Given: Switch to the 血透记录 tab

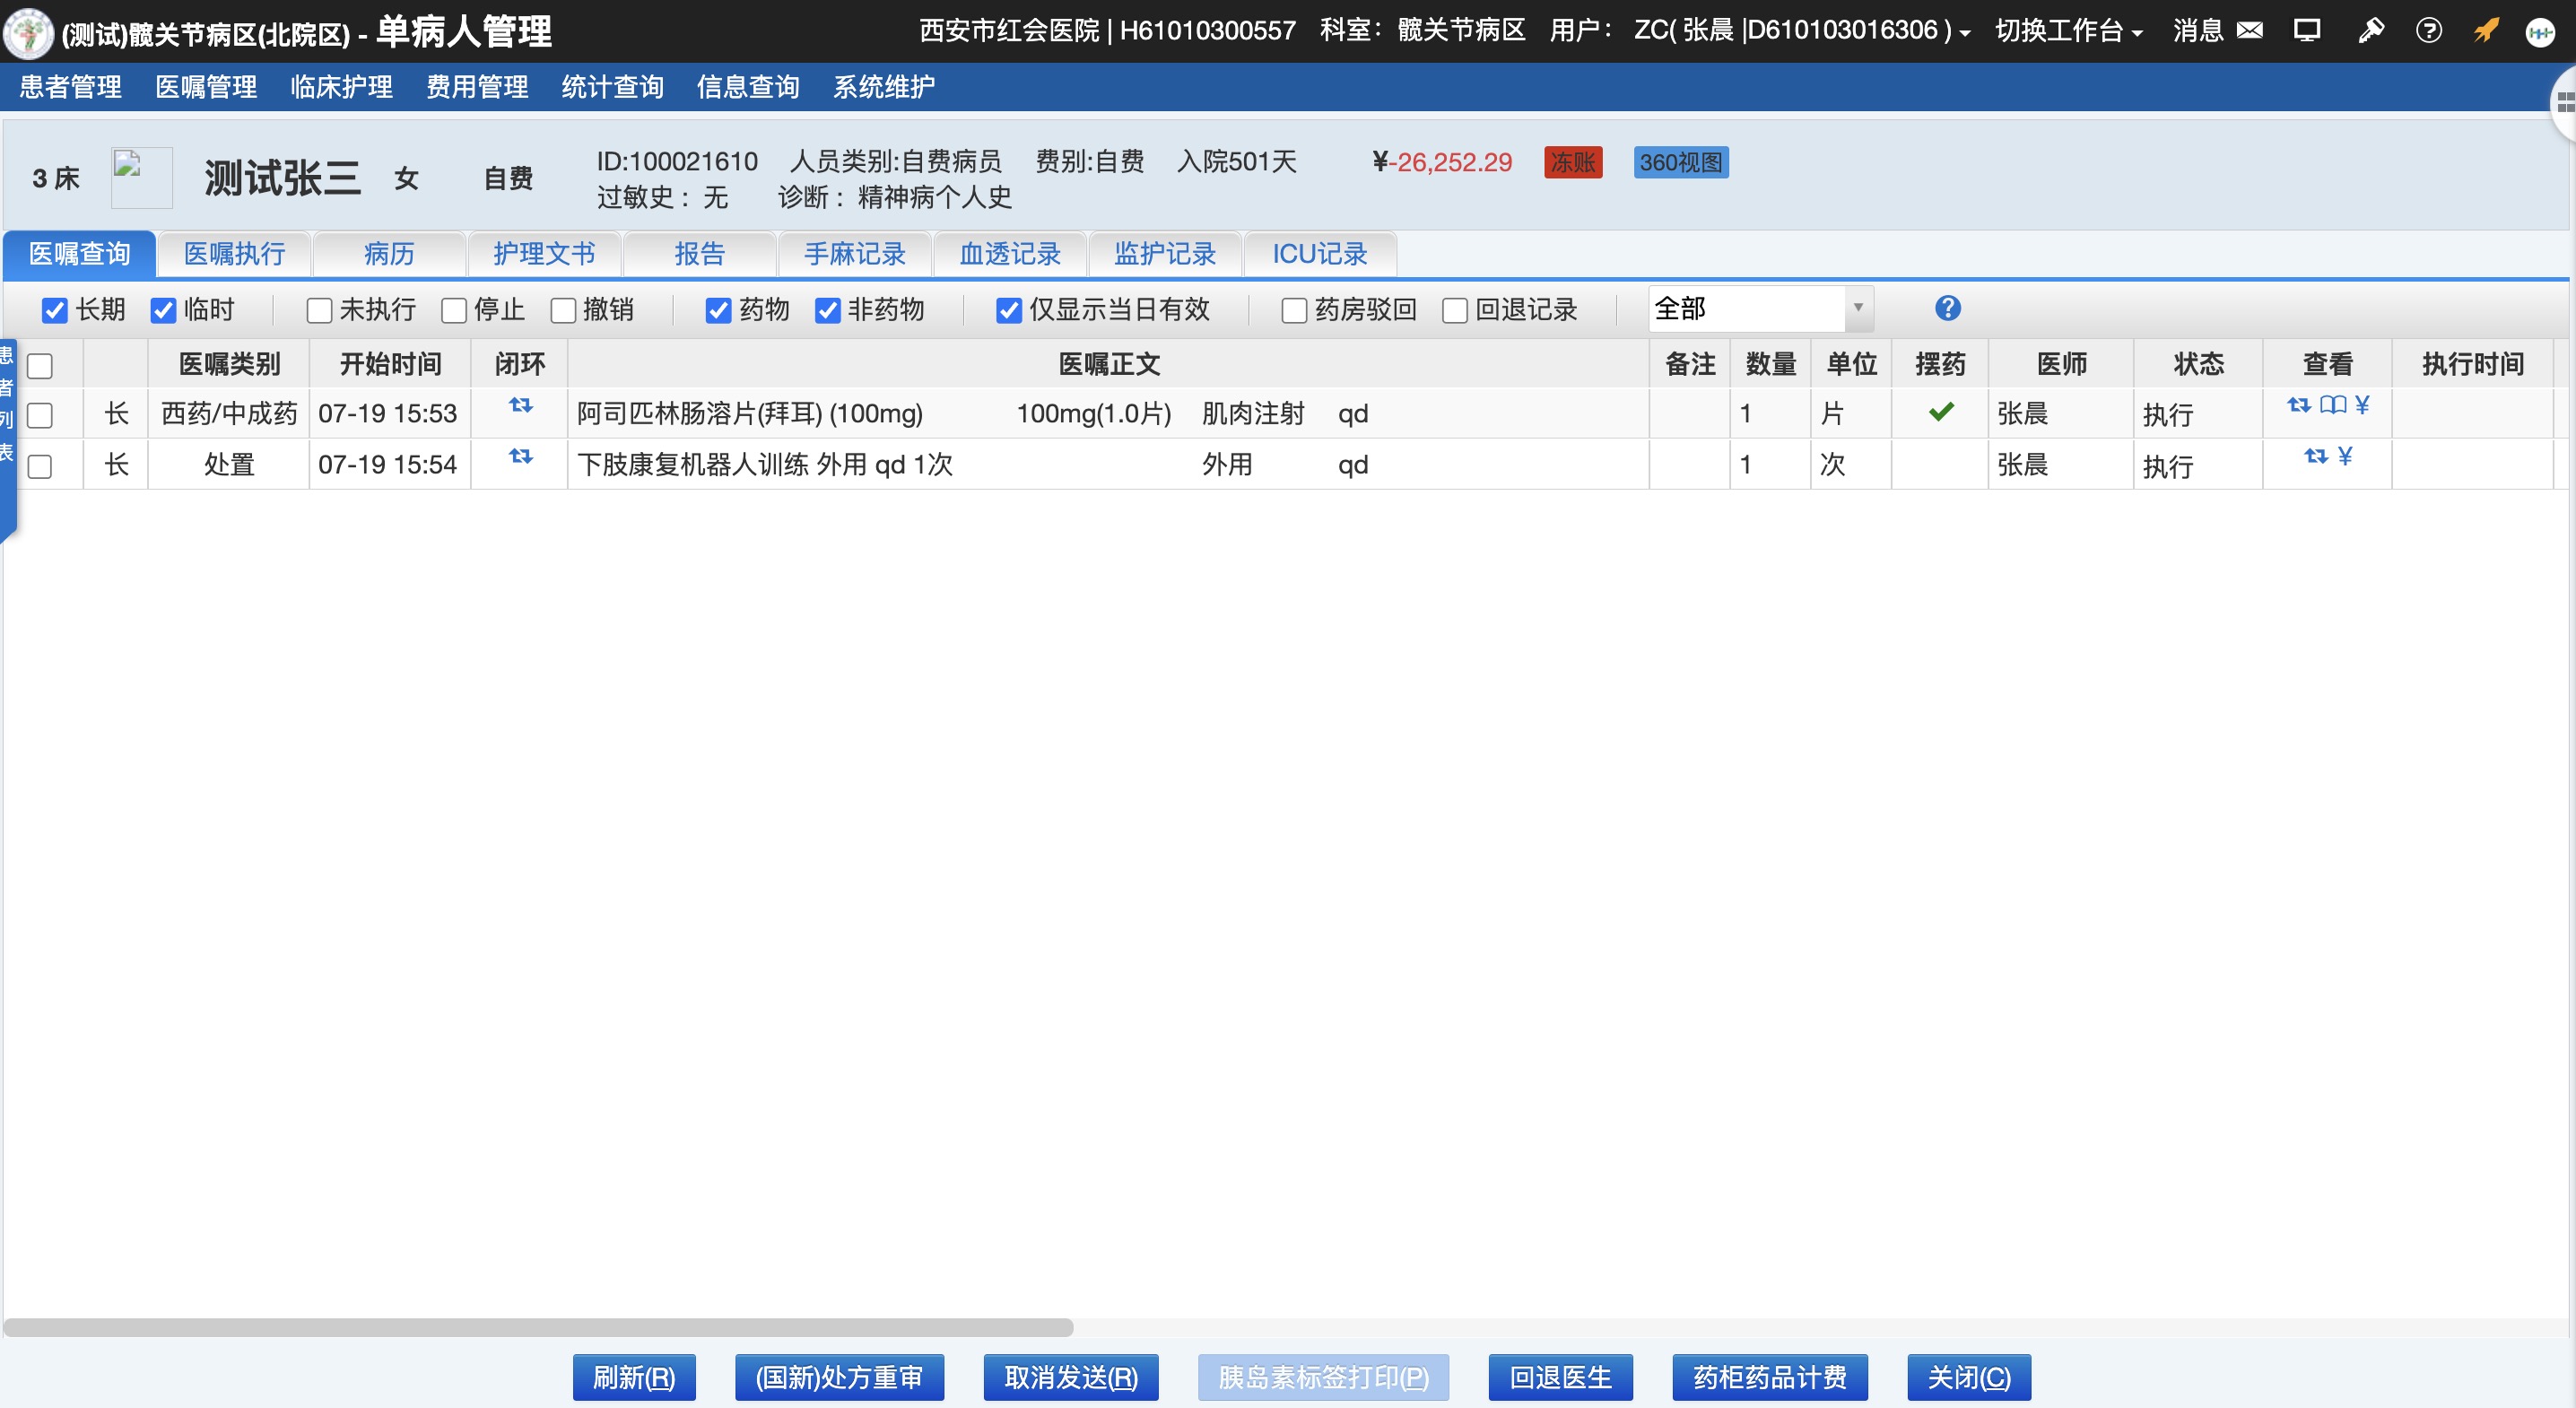Looking at the screenshot, I should [x=1010, y=254].
